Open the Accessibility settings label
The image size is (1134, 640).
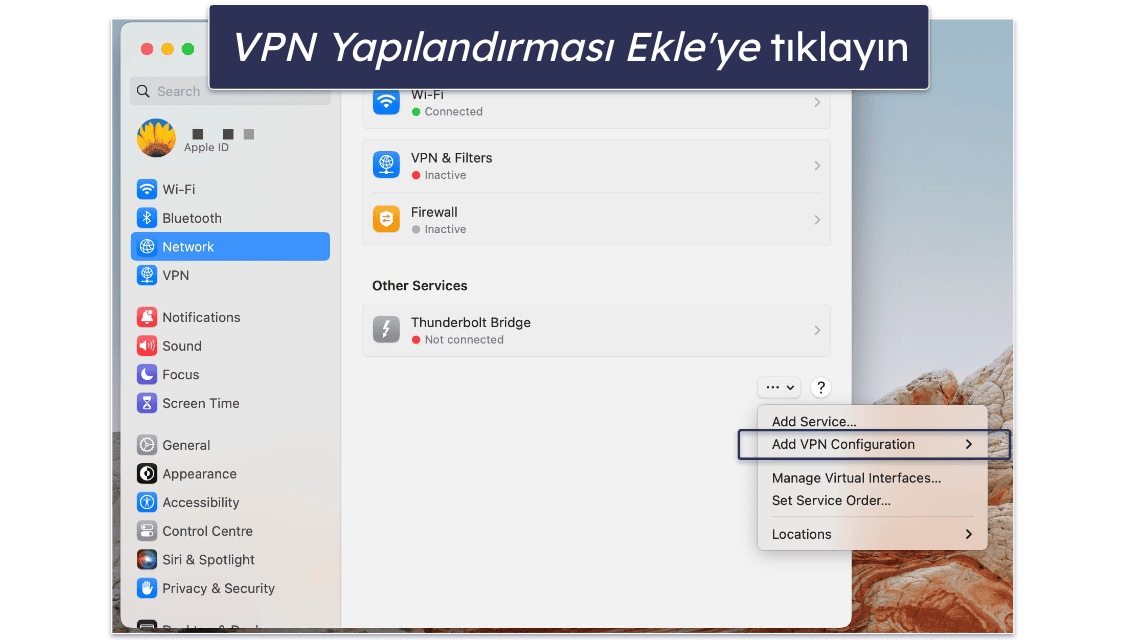coord(200,503)
